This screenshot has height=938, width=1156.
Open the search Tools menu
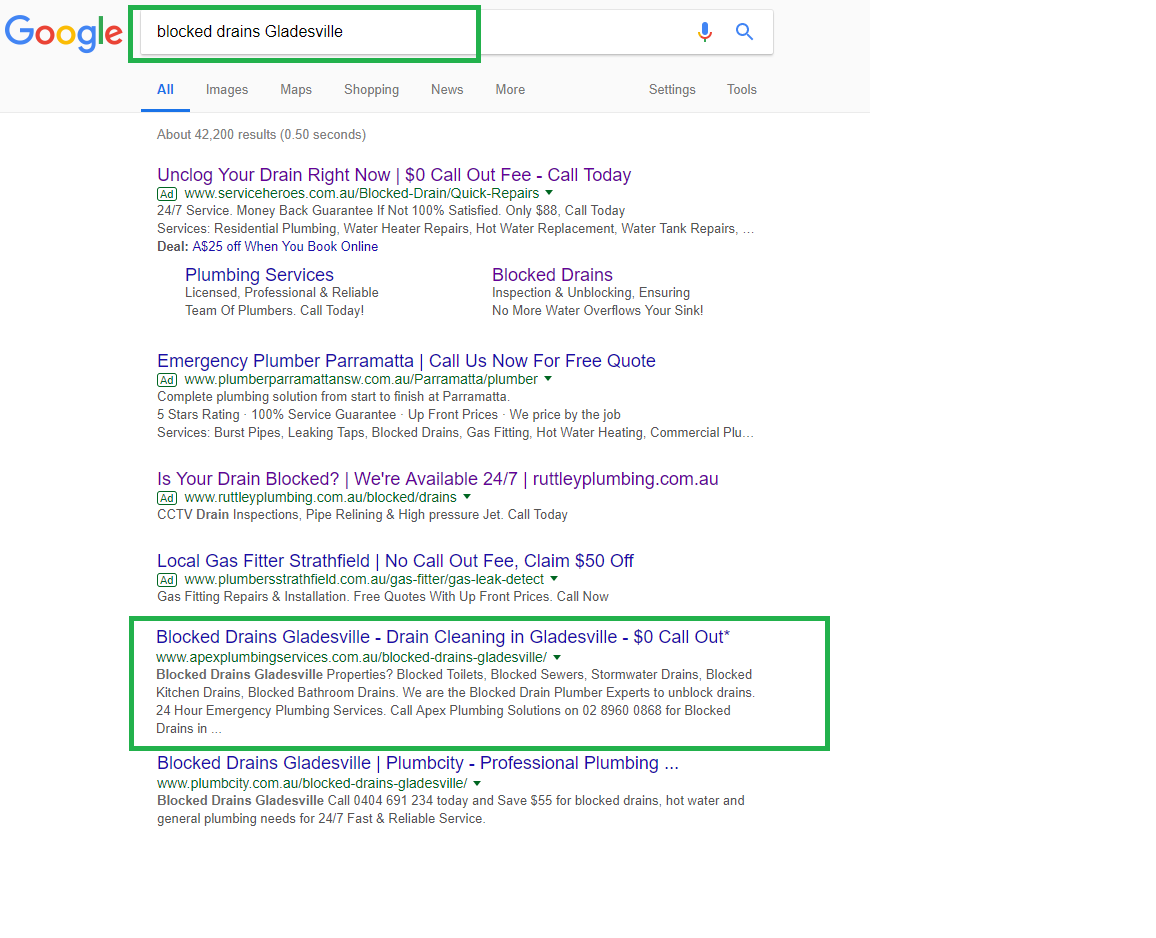[x=742, y=89]
